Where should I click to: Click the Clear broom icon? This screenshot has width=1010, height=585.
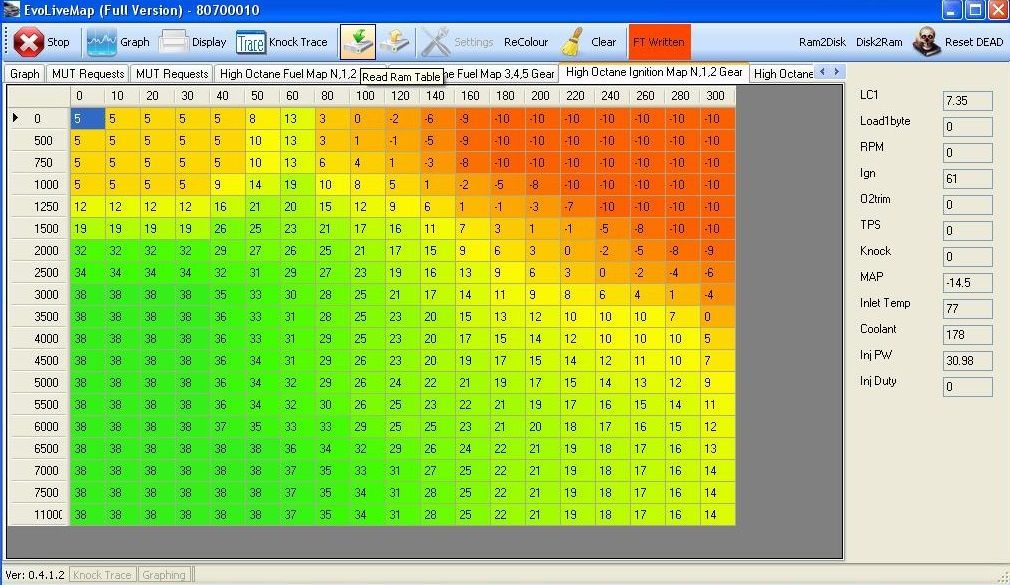(572, 42)
